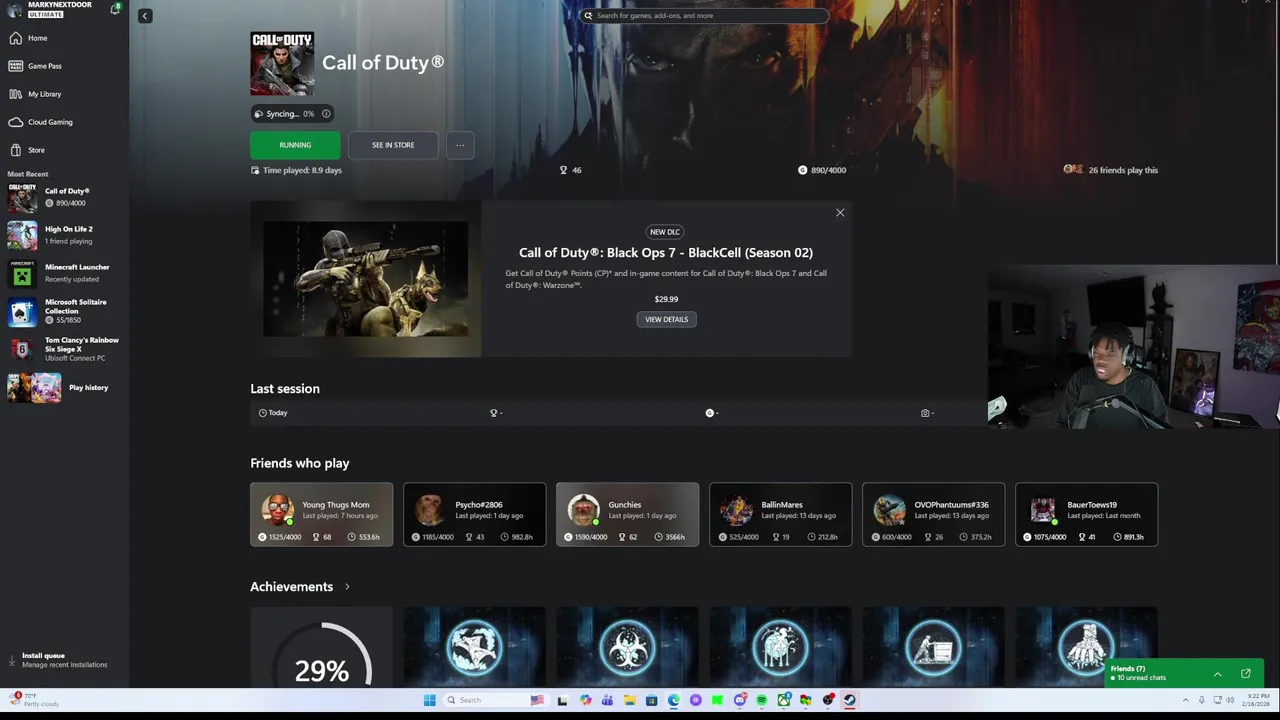Open File Explorer from the taskbar
This screenshot has height=720, width=1280.
[630, 700]
